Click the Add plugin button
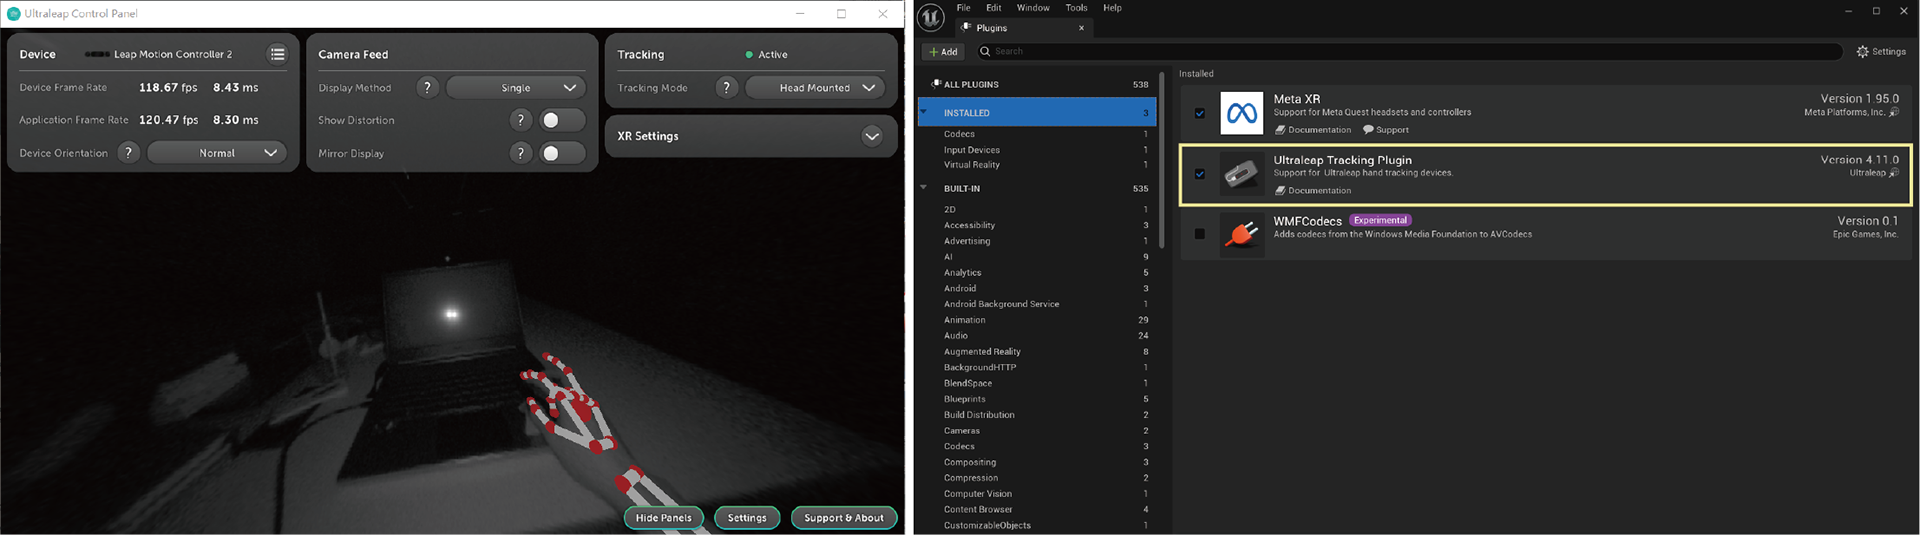Screen dimensions: 1920x535 pyautogui.click(x=943, y=51)
